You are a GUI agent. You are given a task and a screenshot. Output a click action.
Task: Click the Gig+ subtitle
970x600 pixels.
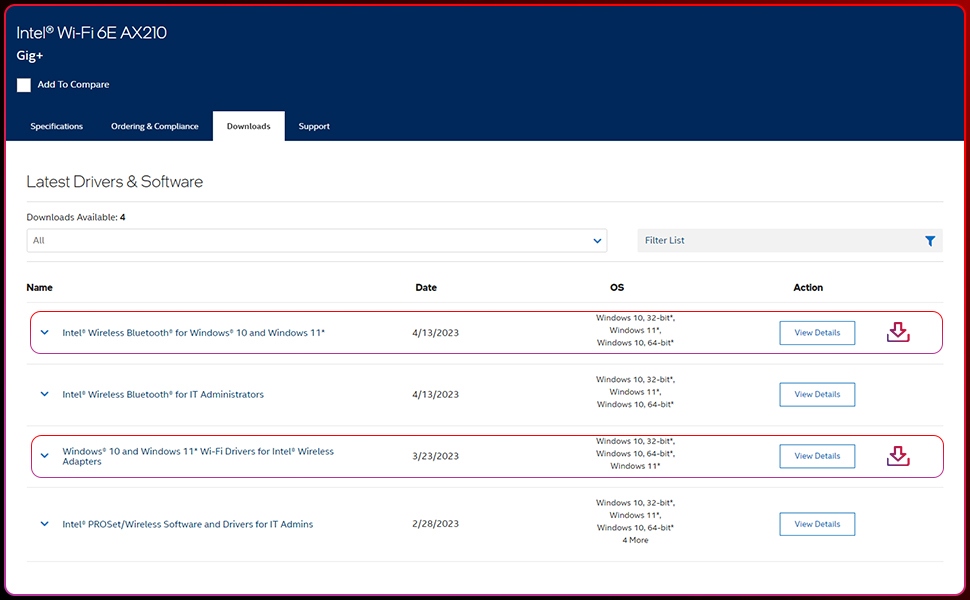(30, 56)
